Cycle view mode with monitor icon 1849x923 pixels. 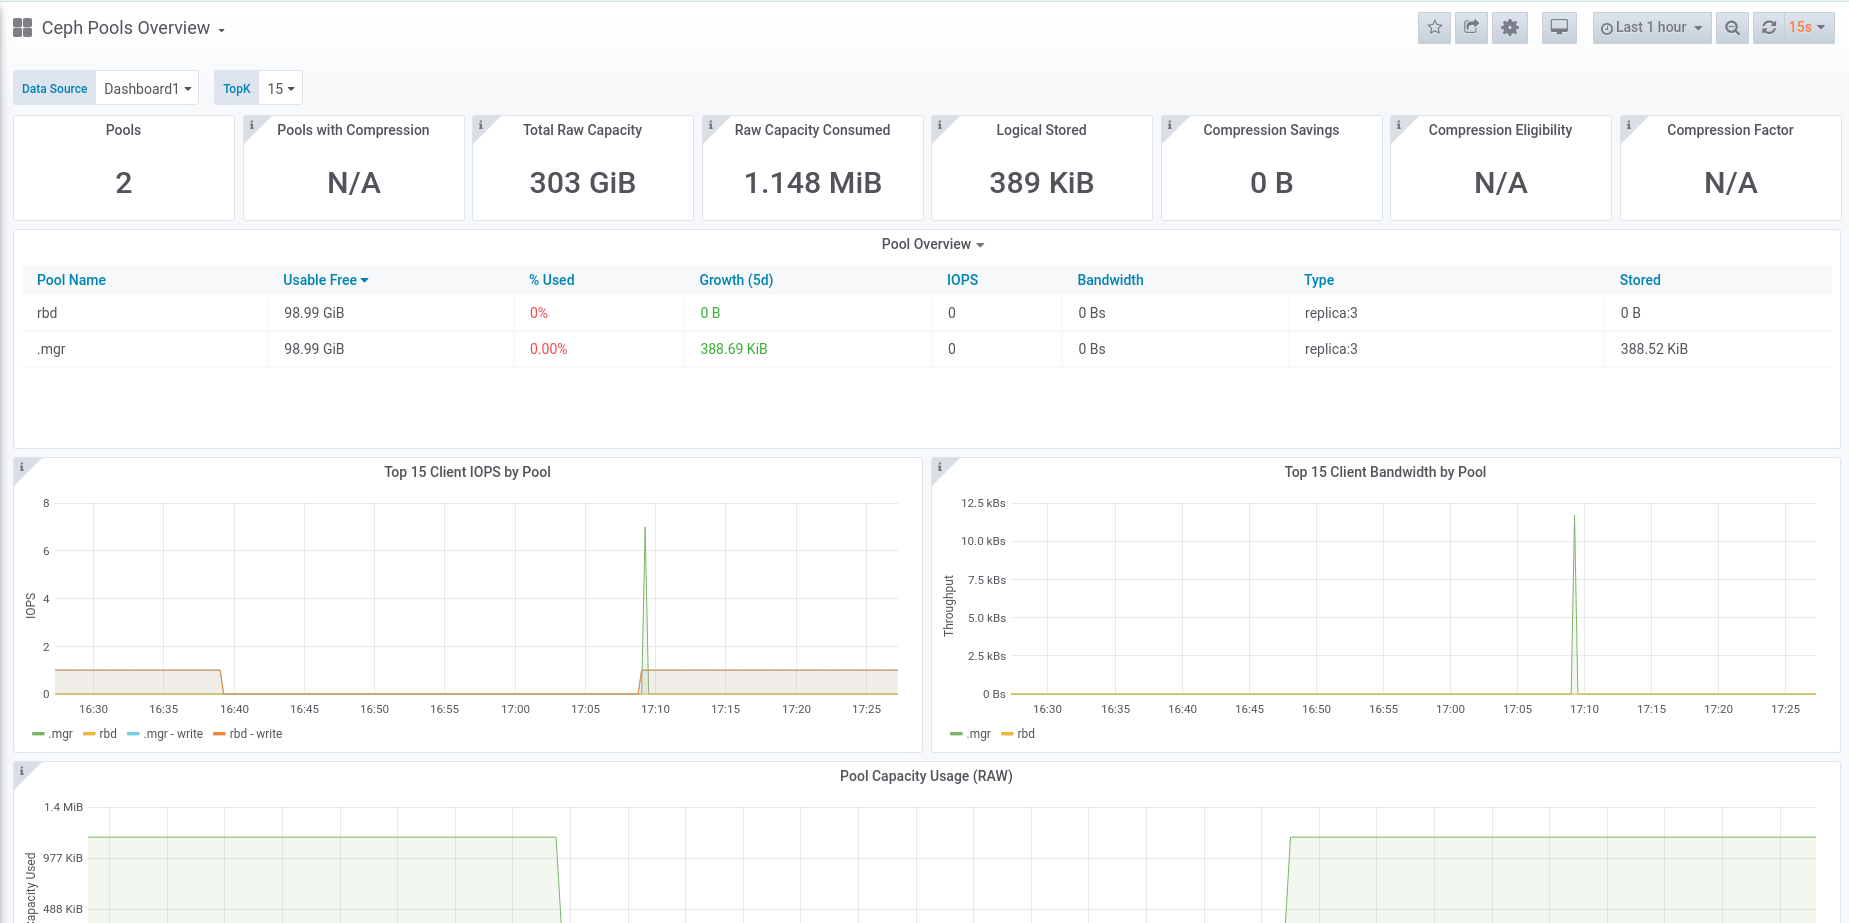tap(1559, 28)
